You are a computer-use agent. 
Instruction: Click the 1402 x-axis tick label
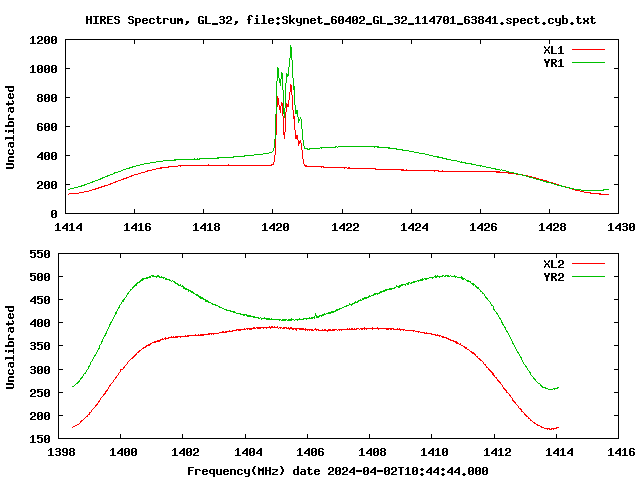[185, 452]
